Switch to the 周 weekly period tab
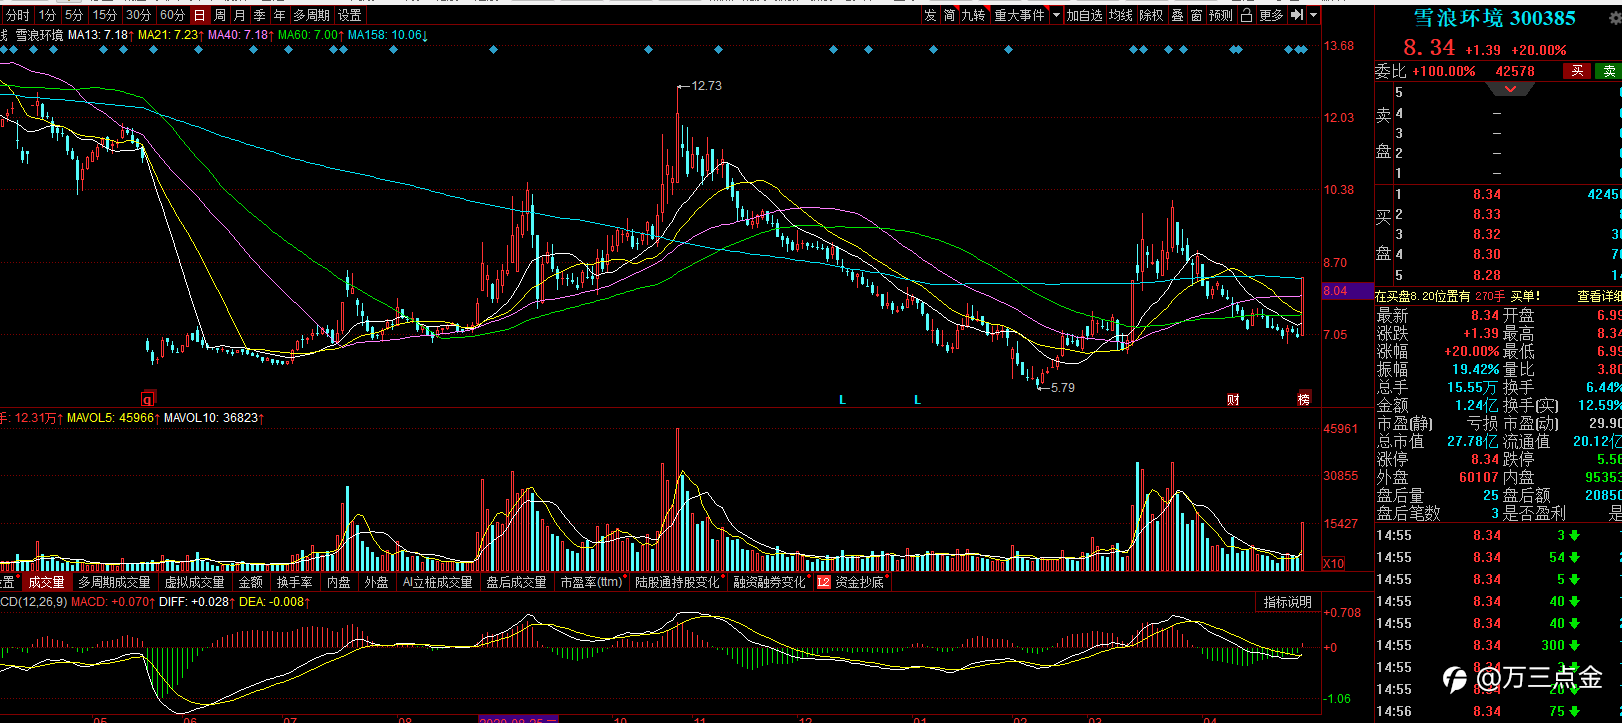 219,15
